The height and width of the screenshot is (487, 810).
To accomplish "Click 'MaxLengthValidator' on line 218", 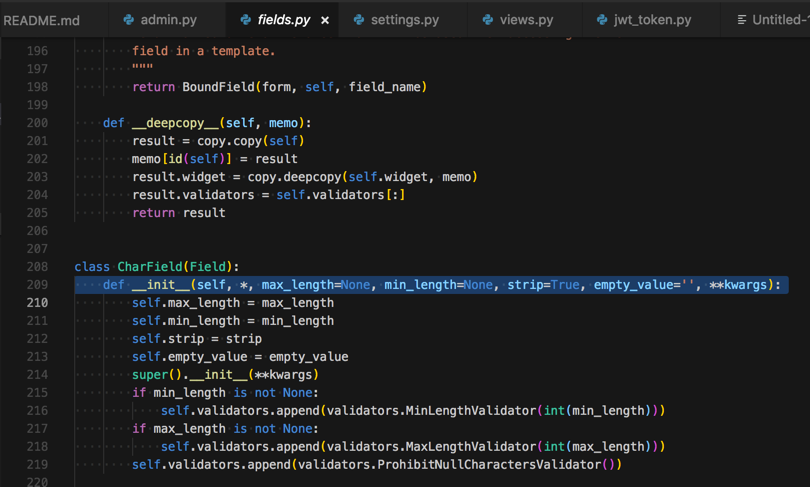I will tap(470, 446).
